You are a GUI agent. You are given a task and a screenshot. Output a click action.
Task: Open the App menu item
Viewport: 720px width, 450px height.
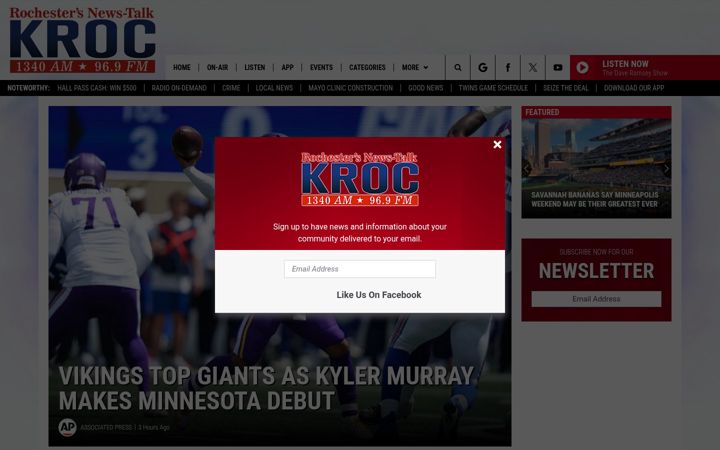287,68
